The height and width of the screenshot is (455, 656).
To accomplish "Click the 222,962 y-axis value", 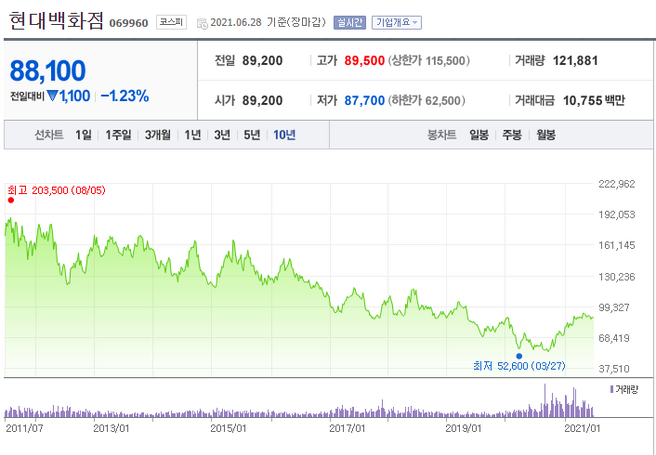I will pyautogui.click(x=617, y=184).
